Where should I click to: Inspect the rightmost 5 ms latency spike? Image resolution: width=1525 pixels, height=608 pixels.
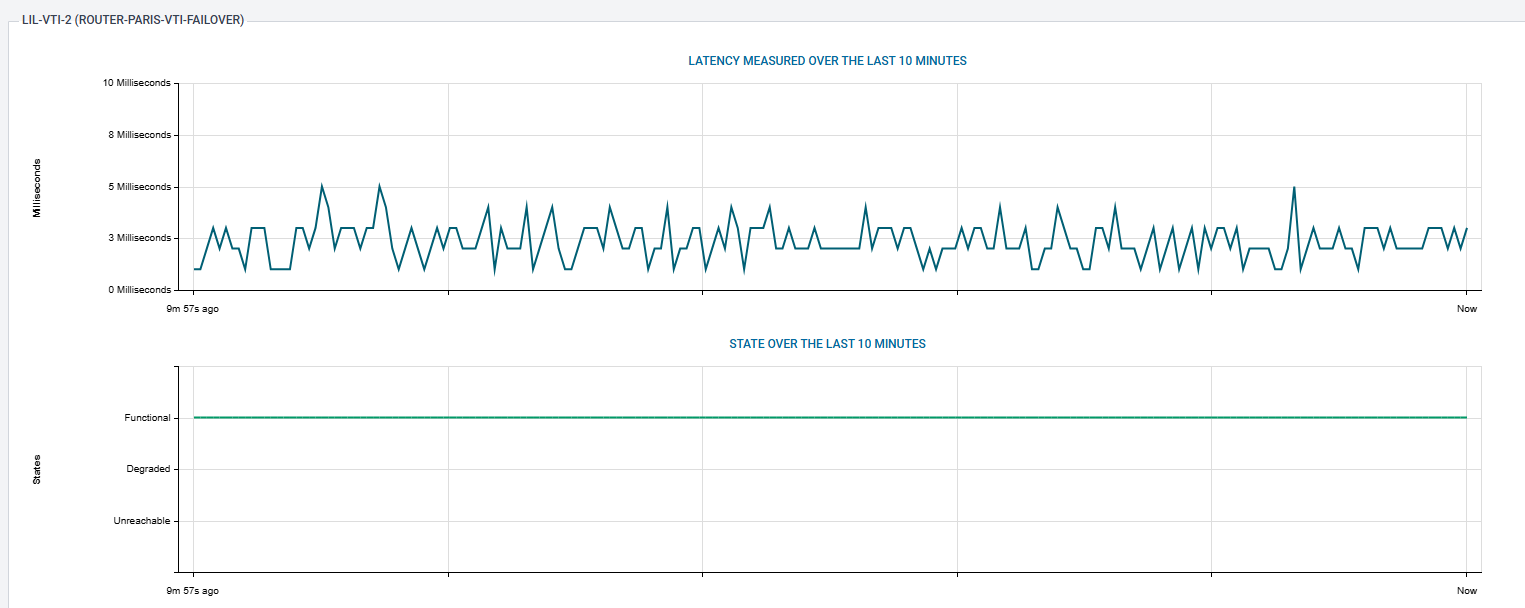pos(1294,188)
